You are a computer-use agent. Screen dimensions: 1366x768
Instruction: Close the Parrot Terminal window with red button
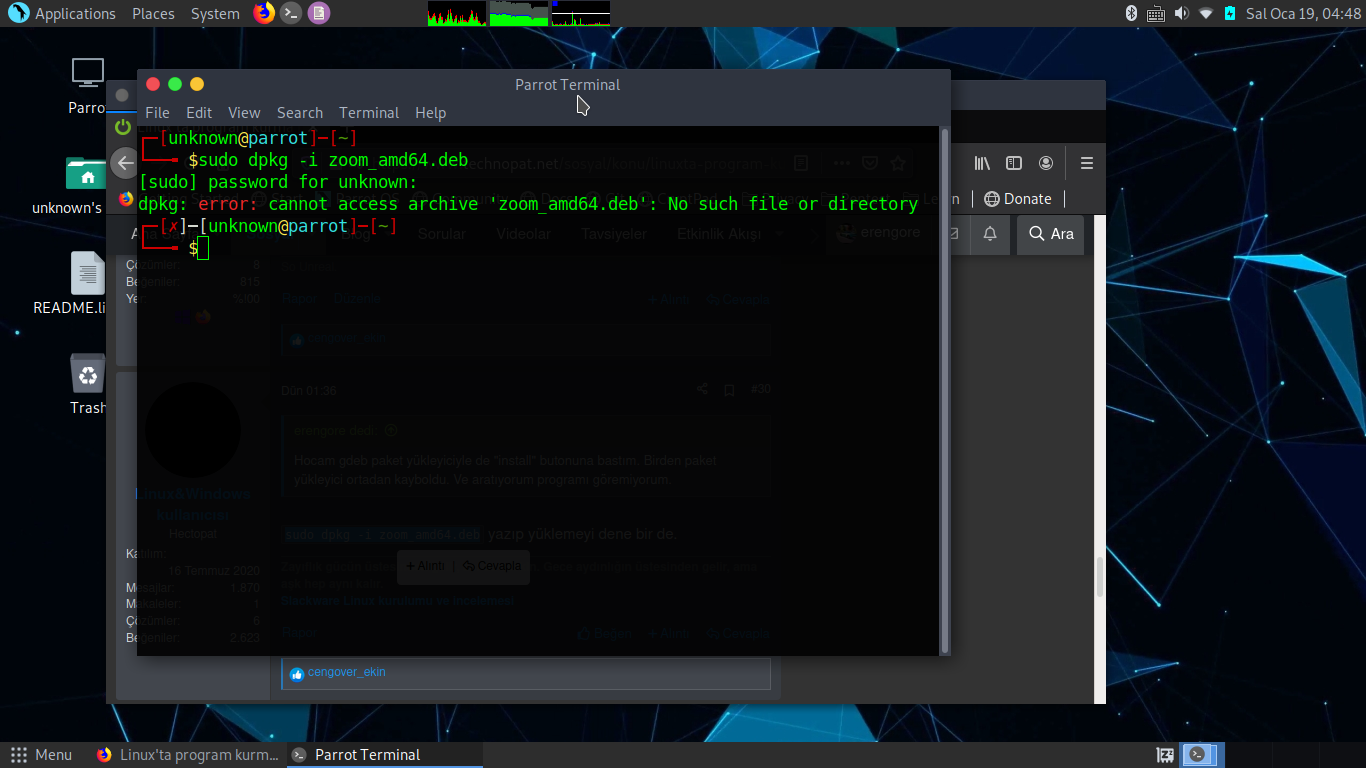153,84
